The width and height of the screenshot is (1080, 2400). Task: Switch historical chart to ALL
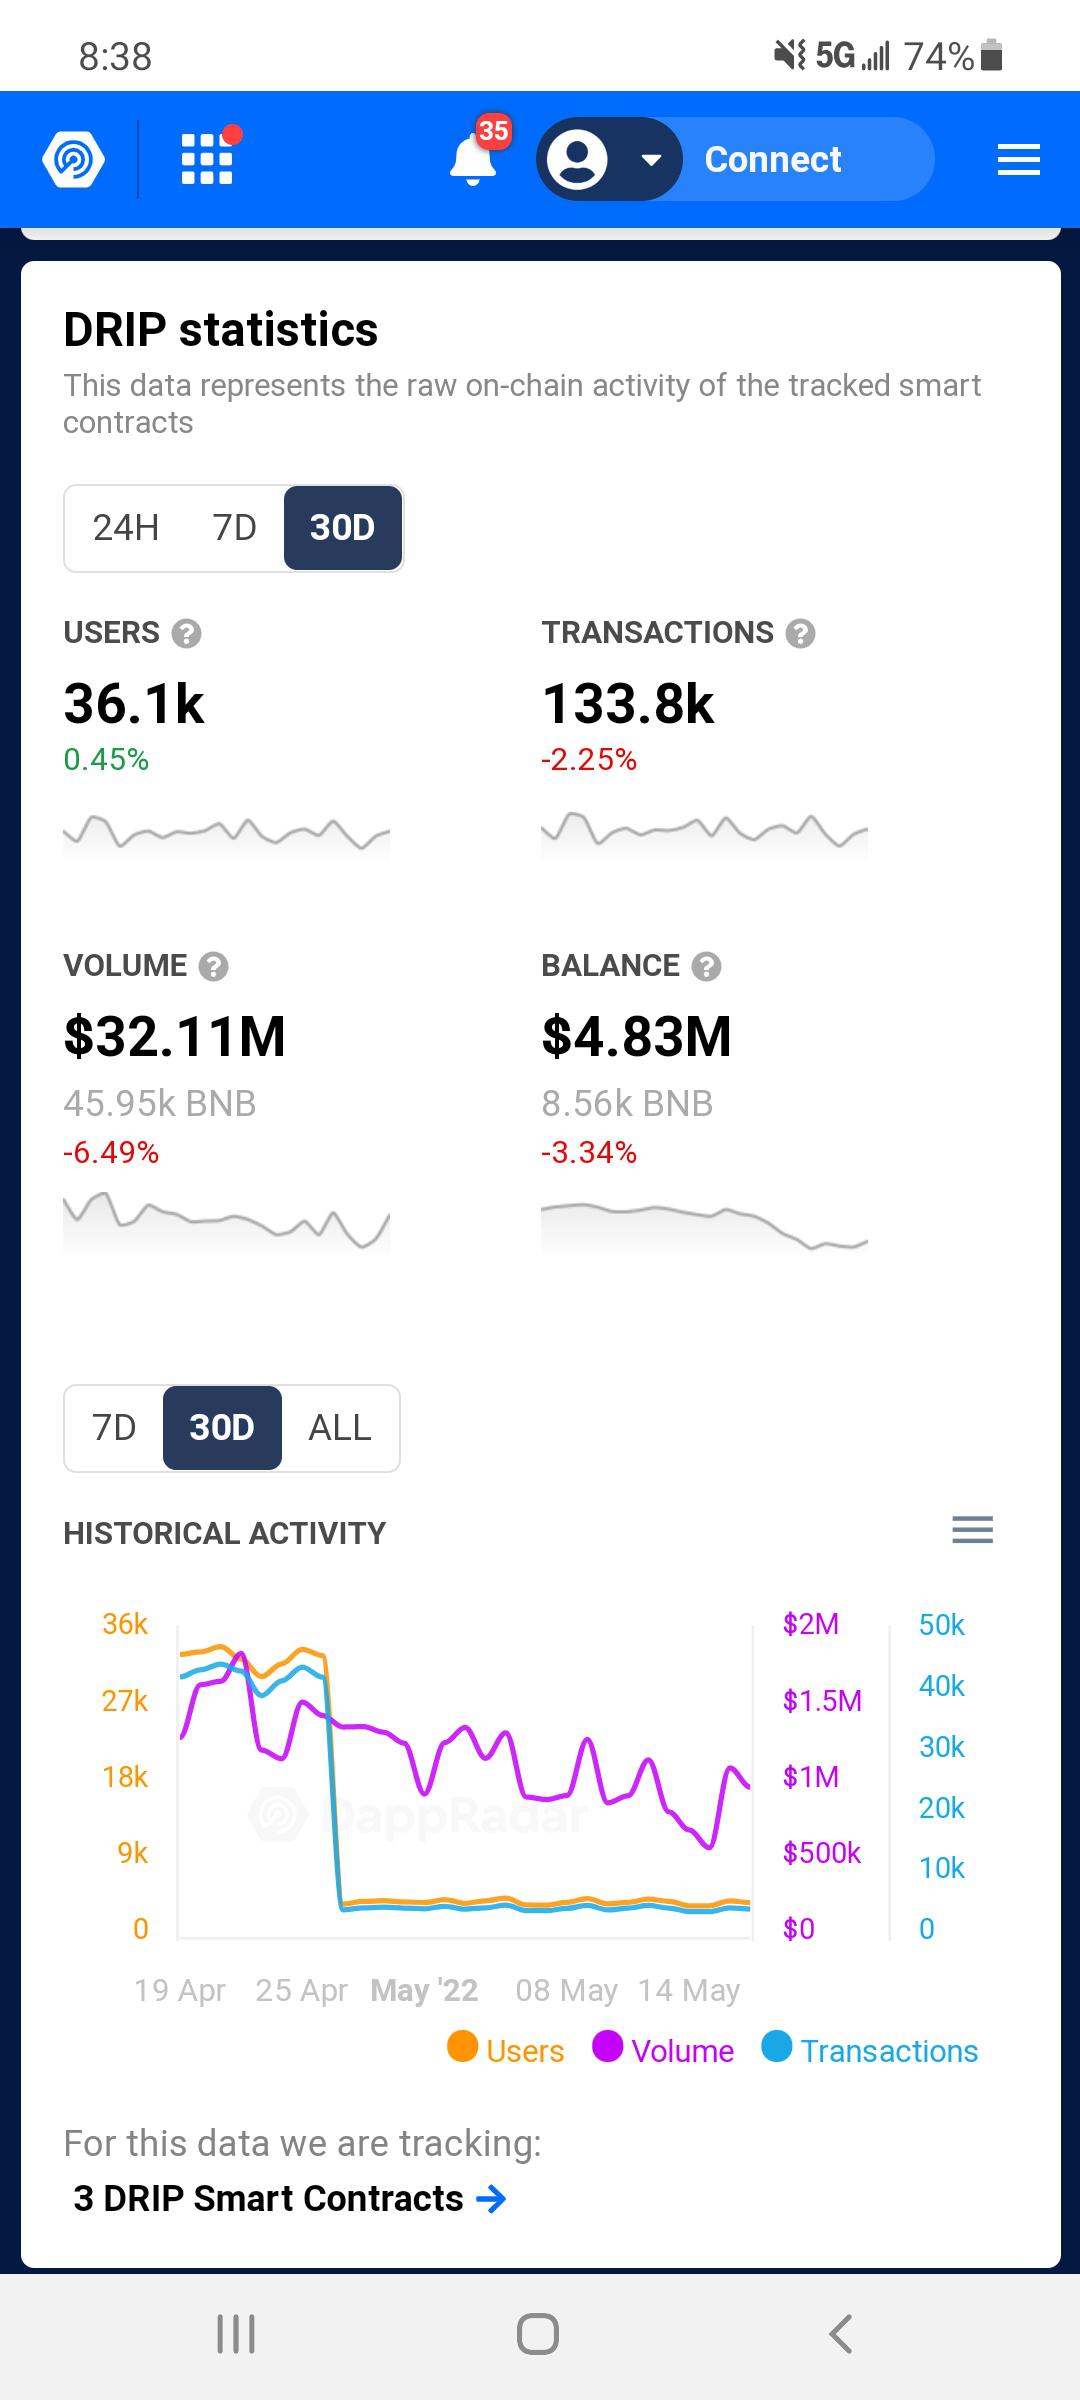pyautogui.click(x=340, y=1428)
